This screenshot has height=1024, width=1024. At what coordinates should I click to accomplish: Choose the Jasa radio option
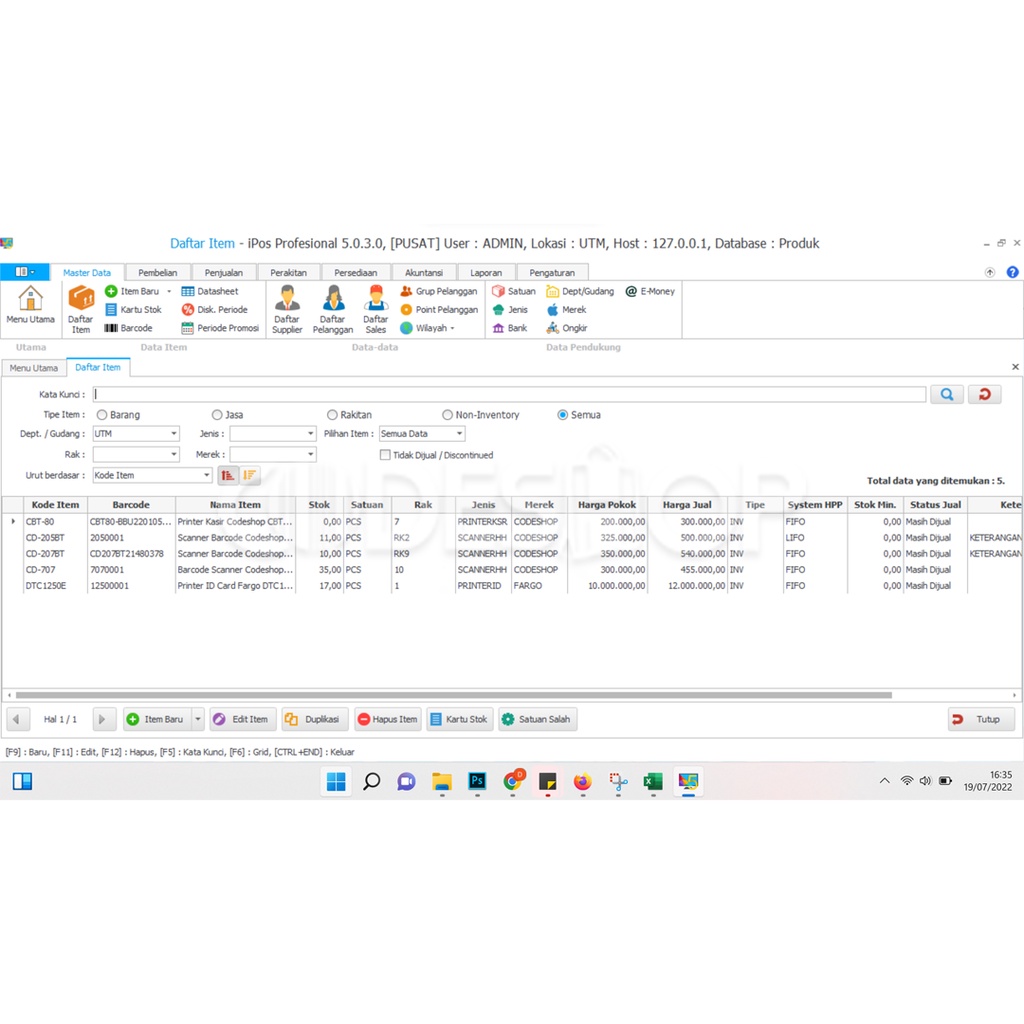coord(217,415)
